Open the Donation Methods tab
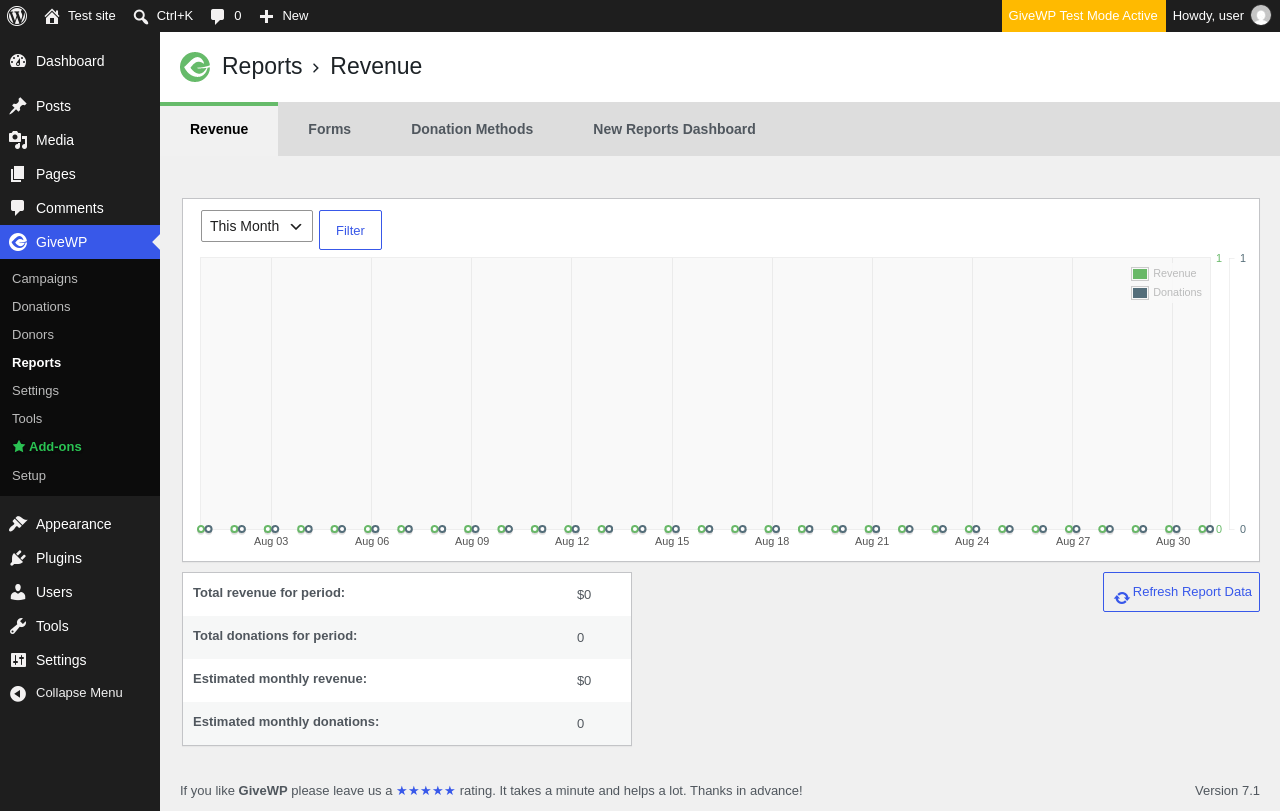Viewport: 1280px width, 811px height. click(x=472, y=129)
